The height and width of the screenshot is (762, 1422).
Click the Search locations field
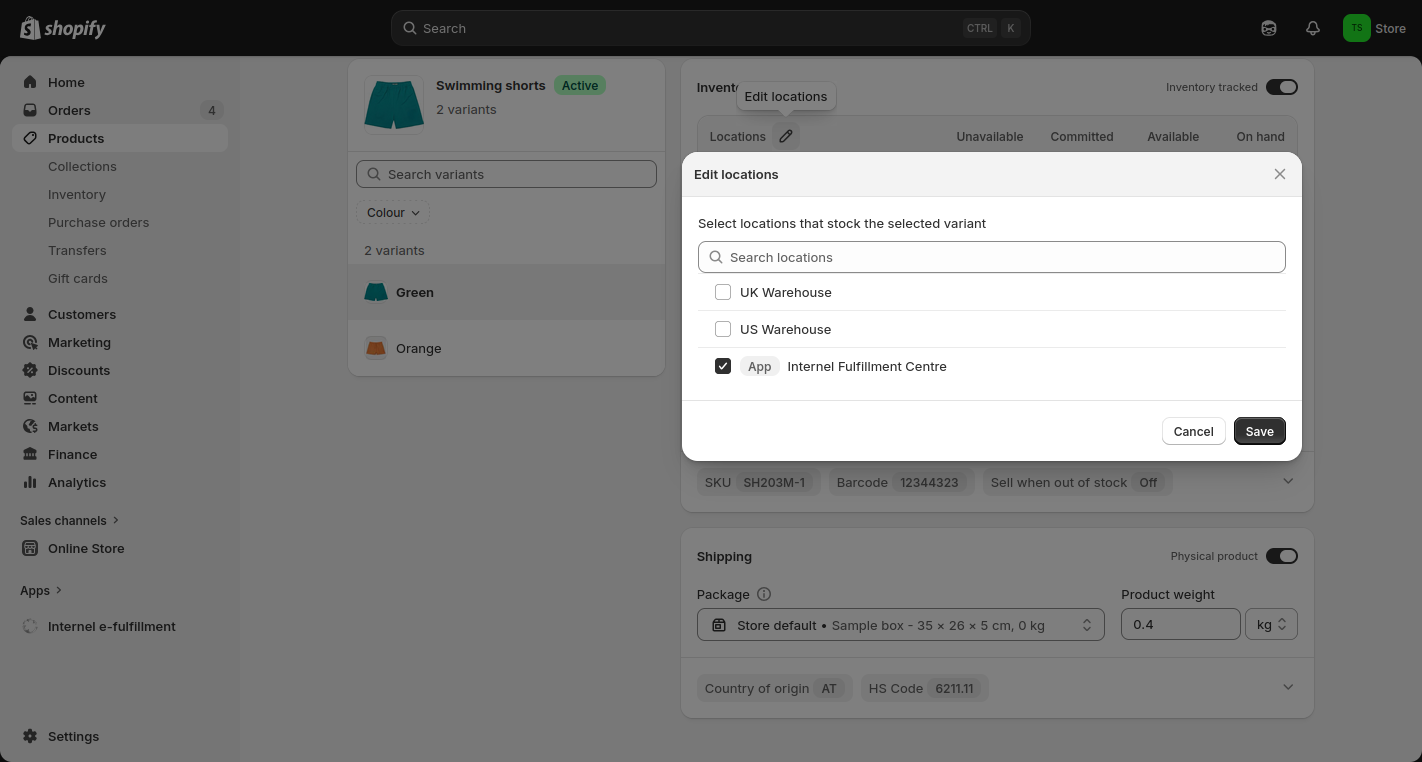click(x=991, y=257)
